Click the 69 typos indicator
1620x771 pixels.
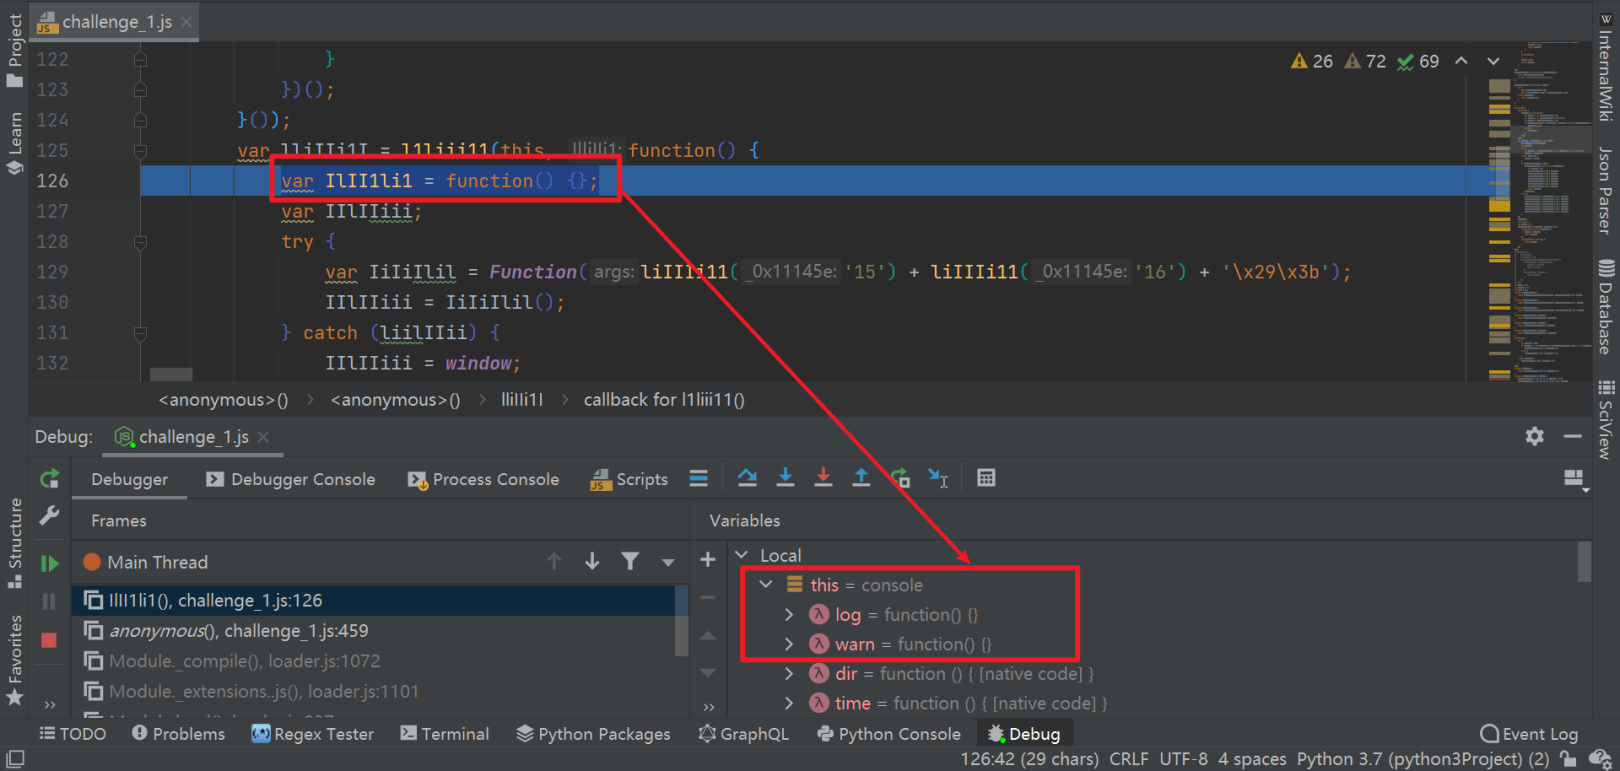[x=1418, y=61]
